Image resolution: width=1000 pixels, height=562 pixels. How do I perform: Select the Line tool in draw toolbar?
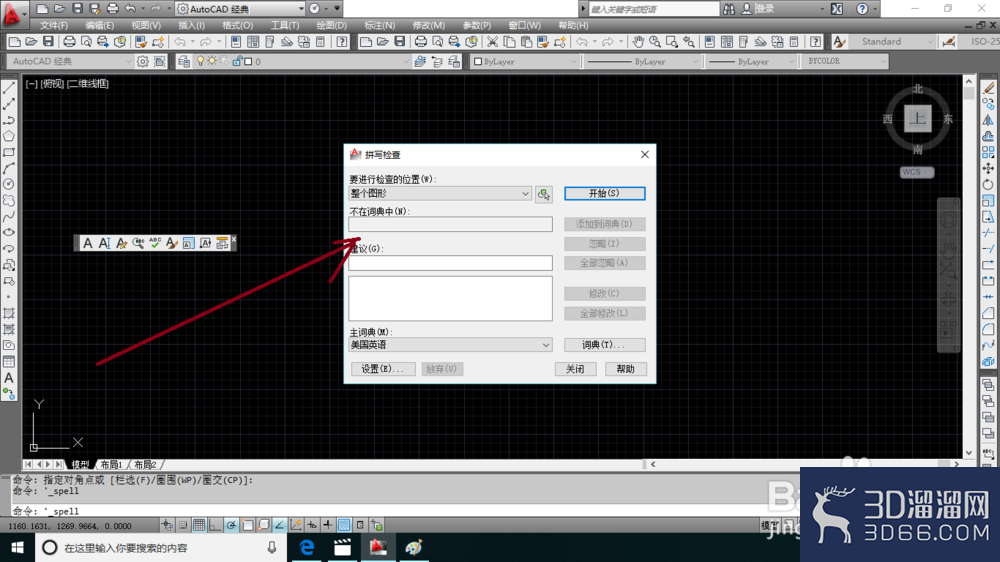click(x=9, y=88)
